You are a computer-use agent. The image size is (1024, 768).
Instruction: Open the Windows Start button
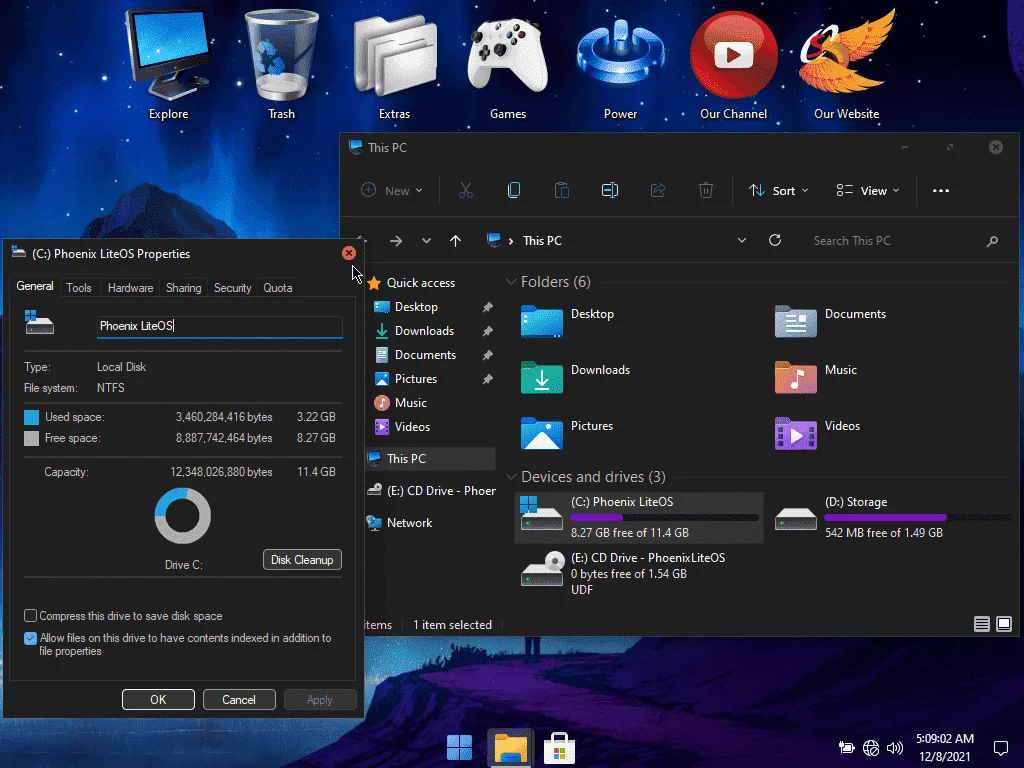[459, 747]
